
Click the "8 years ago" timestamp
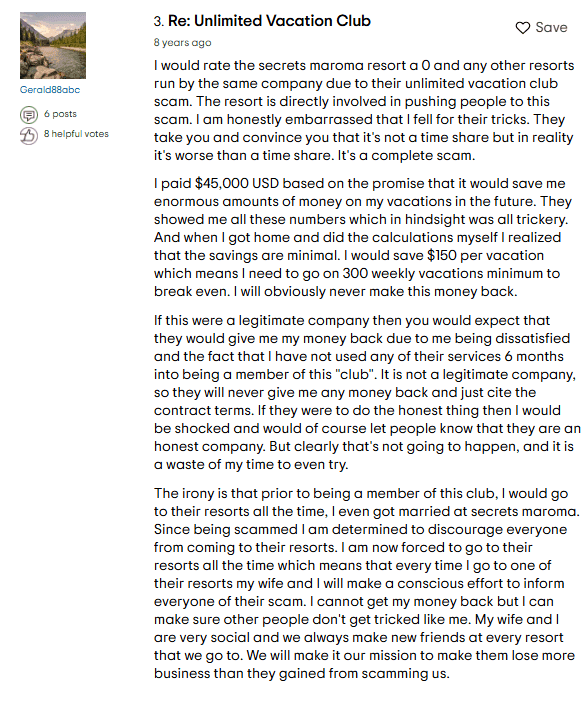click(182, 43)
